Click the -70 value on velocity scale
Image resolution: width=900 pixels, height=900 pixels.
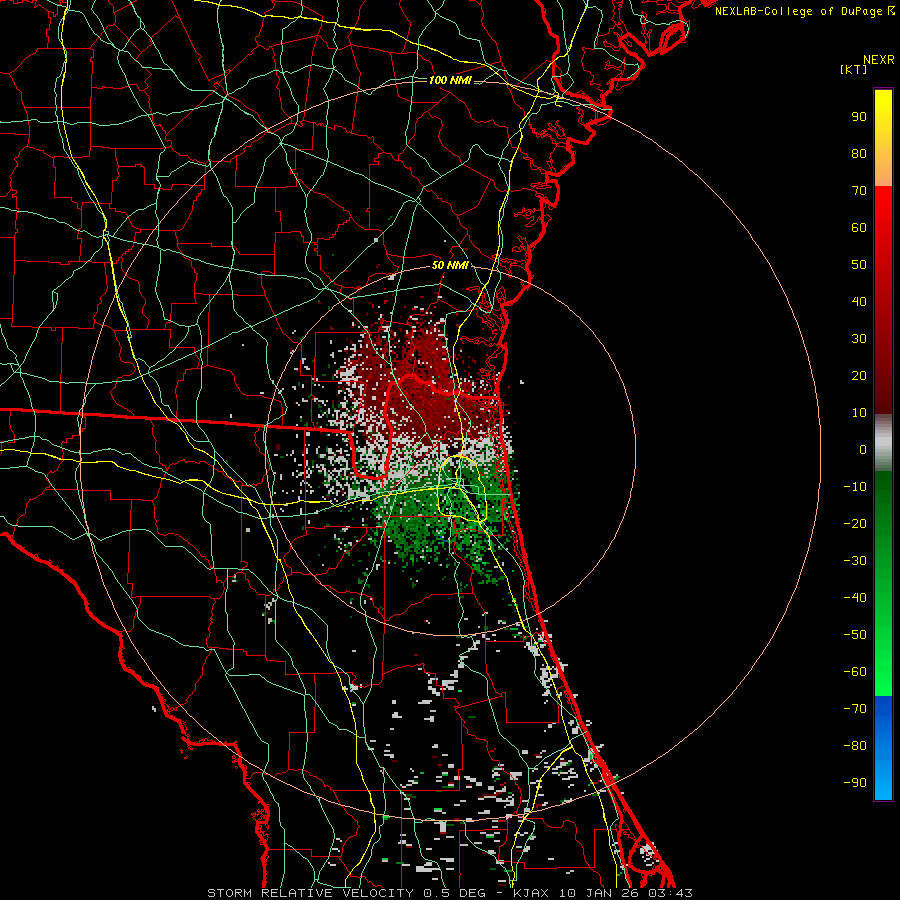[855, 709]
